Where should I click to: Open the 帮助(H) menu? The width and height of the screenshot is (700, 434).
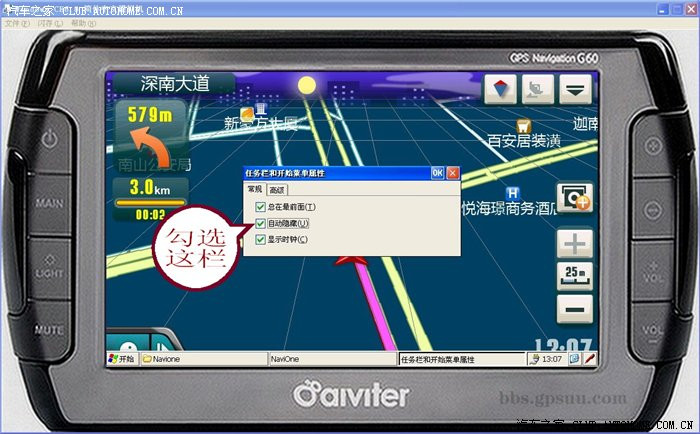pyautogui.click(x=83, y=23)
